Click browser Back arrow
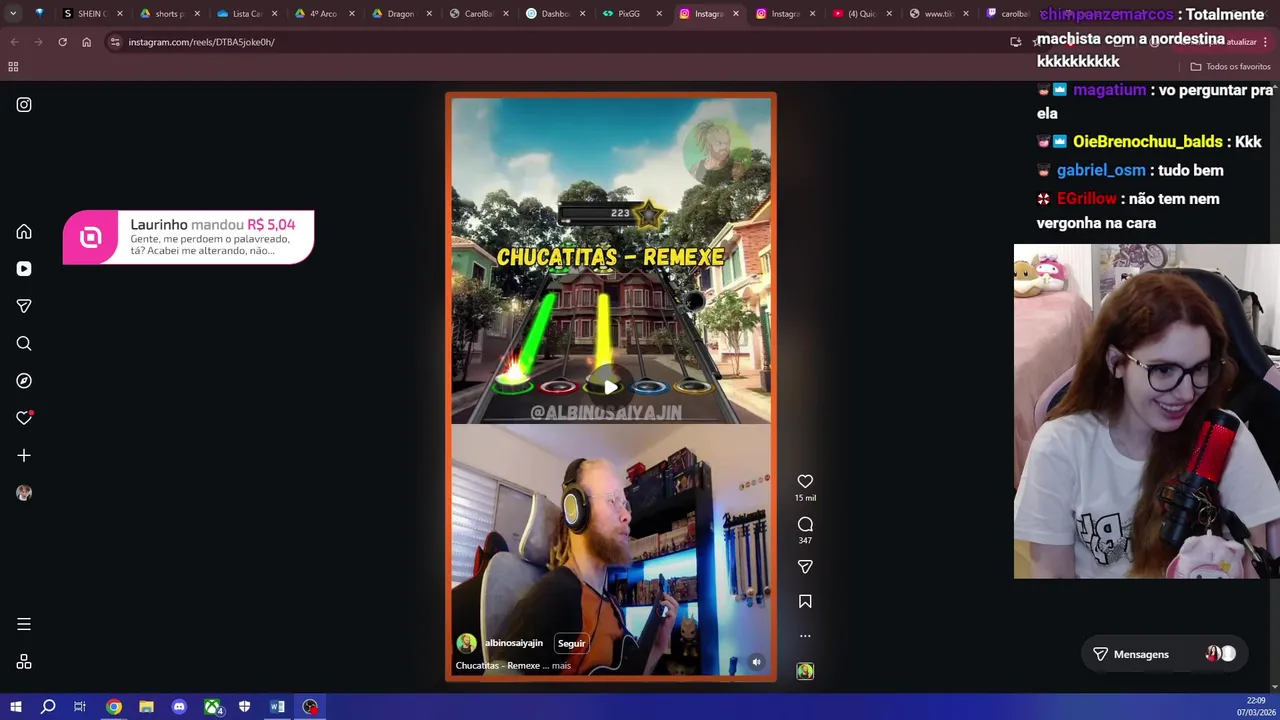1280x720 pixels. 14,42
